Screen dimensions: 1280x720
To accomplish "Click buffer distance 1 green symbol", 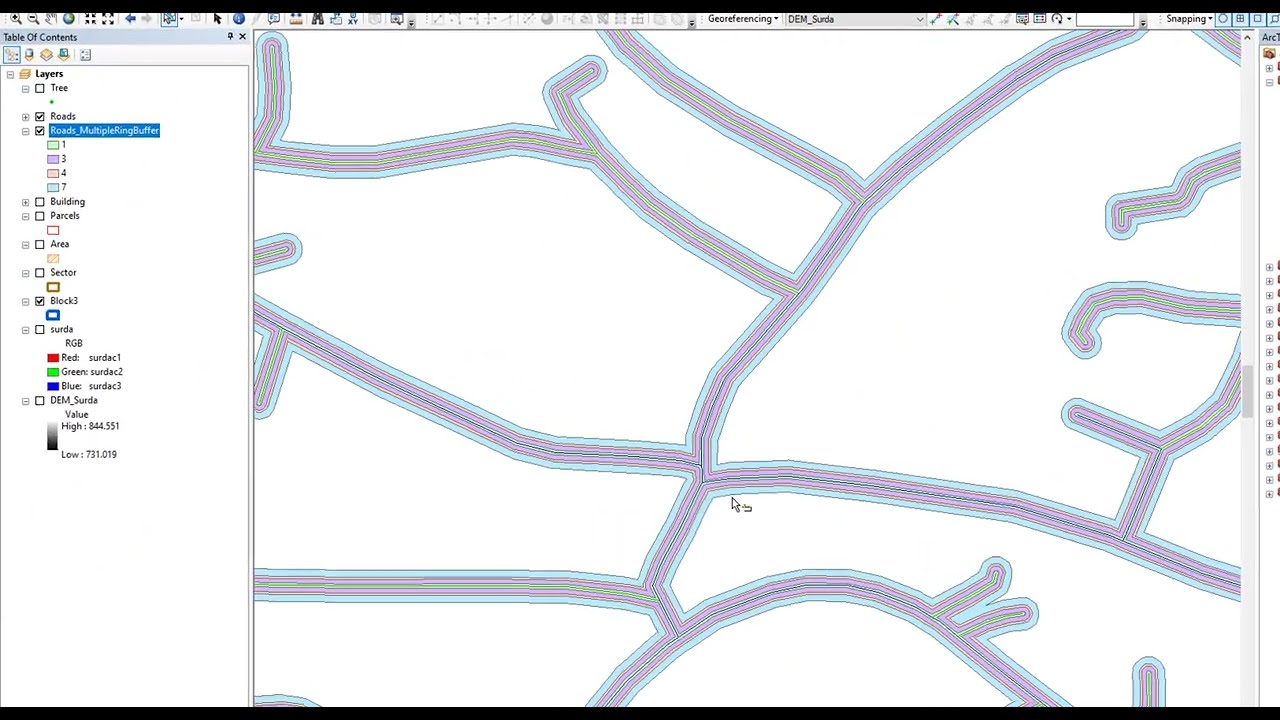I will point(53,145).
